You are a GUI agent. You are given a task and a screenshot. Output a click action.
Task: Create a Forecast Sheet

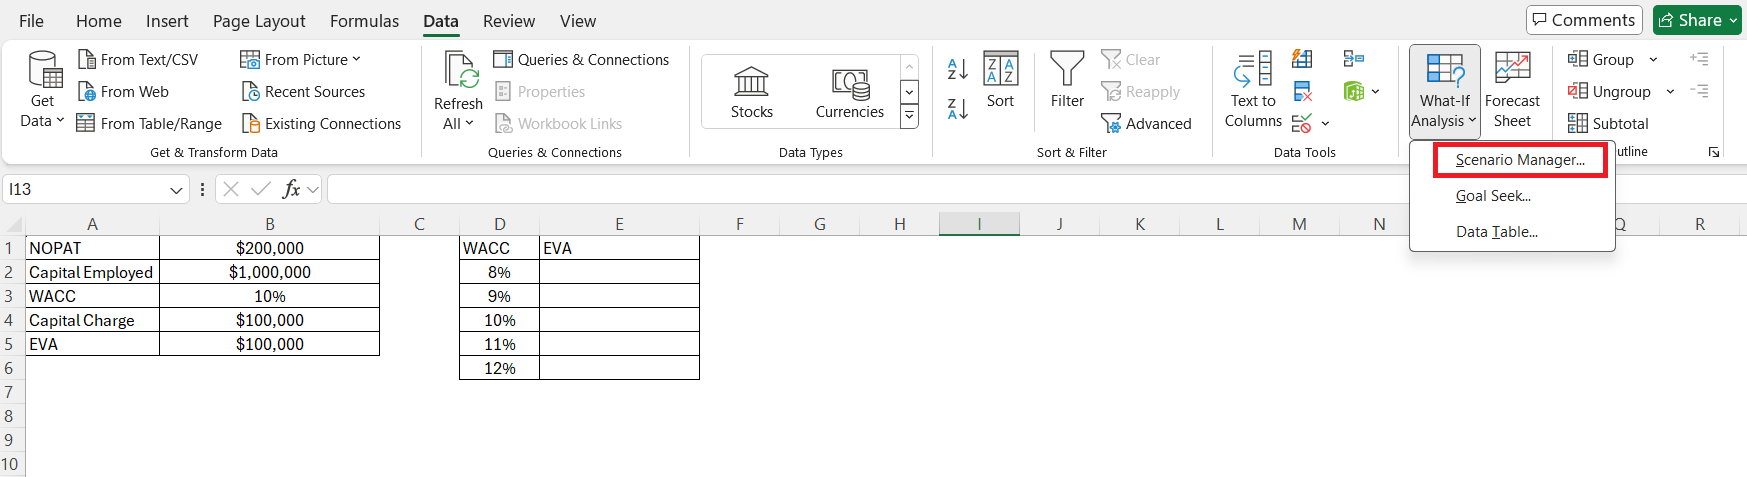[x=1512, y=91]
